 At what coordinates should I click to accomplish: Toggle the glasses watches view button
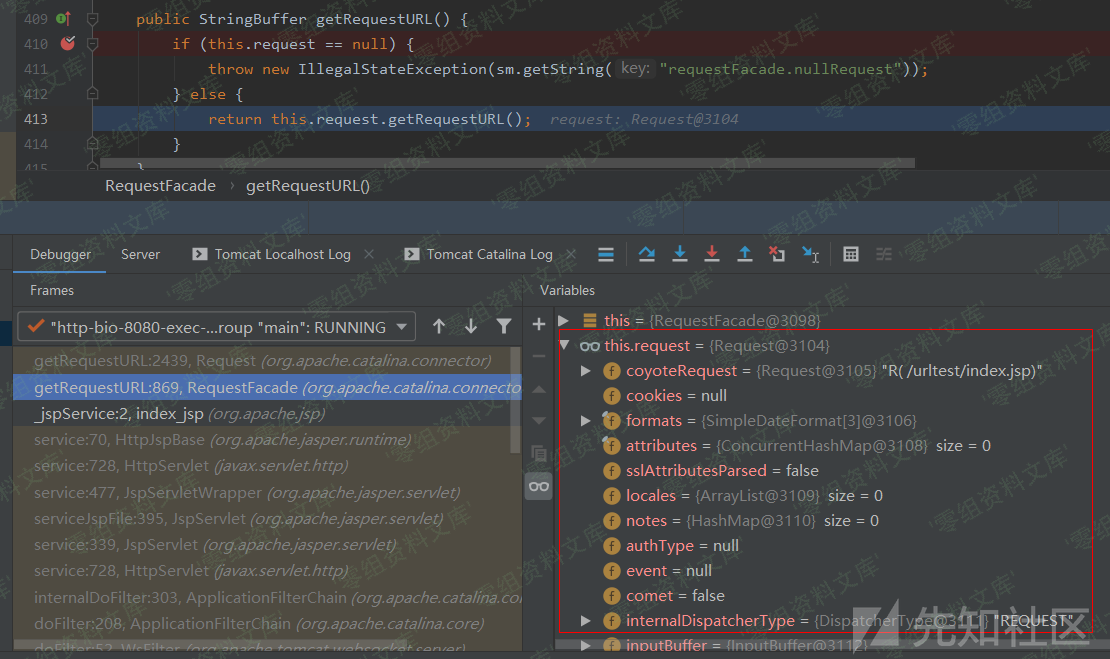point(539,486)
